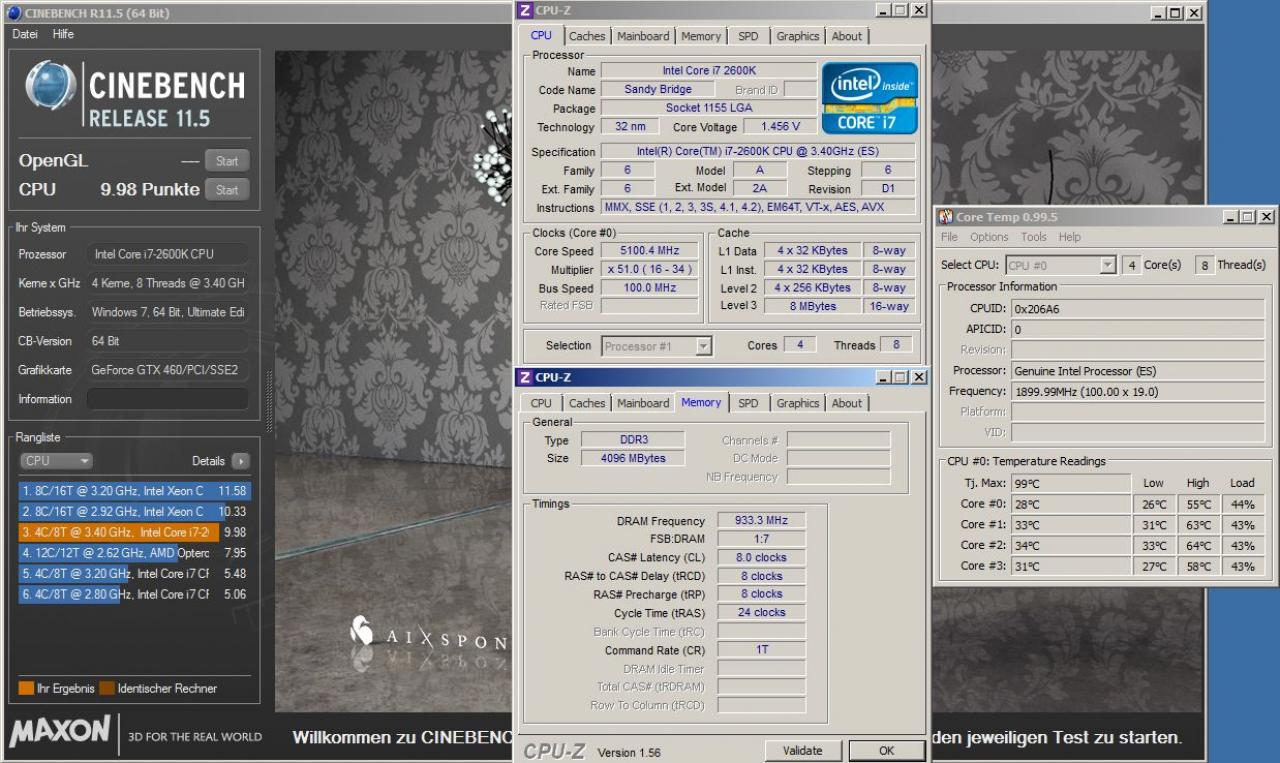Select highlighted 4C/8T @ 3.40 GHz row
1280x763 pixels.
(x=134, y=532)
